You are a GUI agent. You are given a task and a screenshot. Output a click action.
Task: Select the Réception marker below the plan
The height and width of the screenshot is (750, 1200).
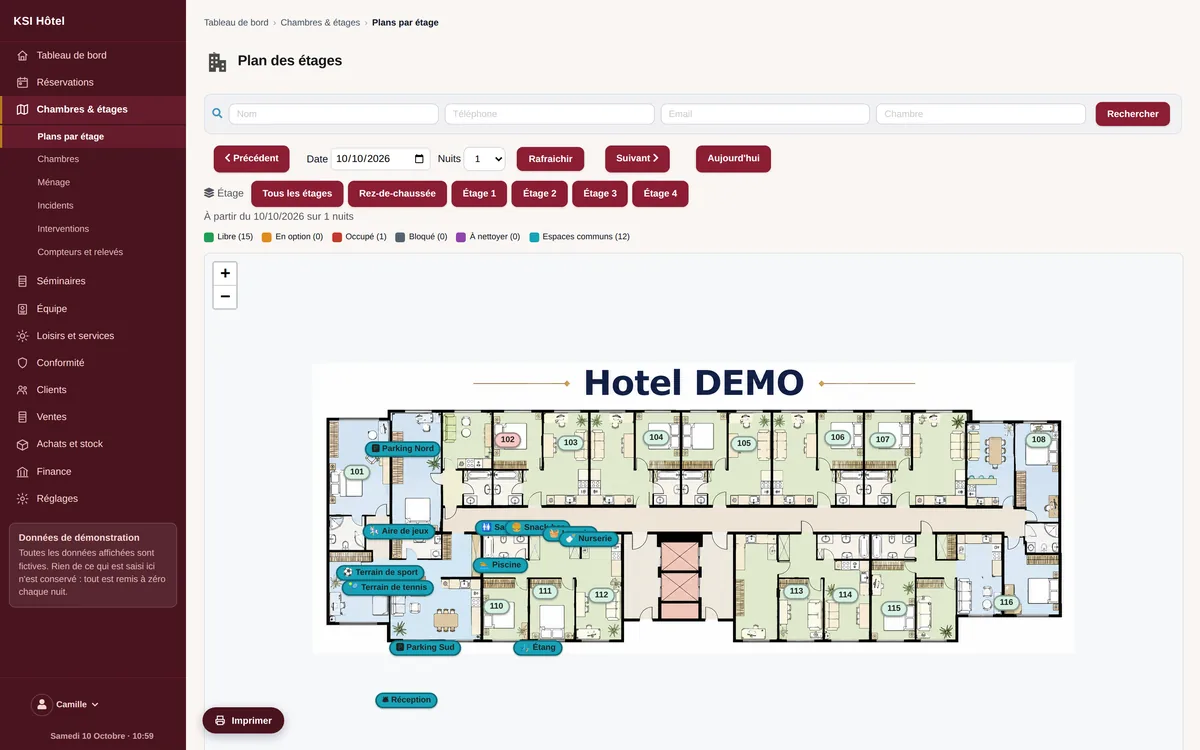pyautogui.click(x=406, y=700)
